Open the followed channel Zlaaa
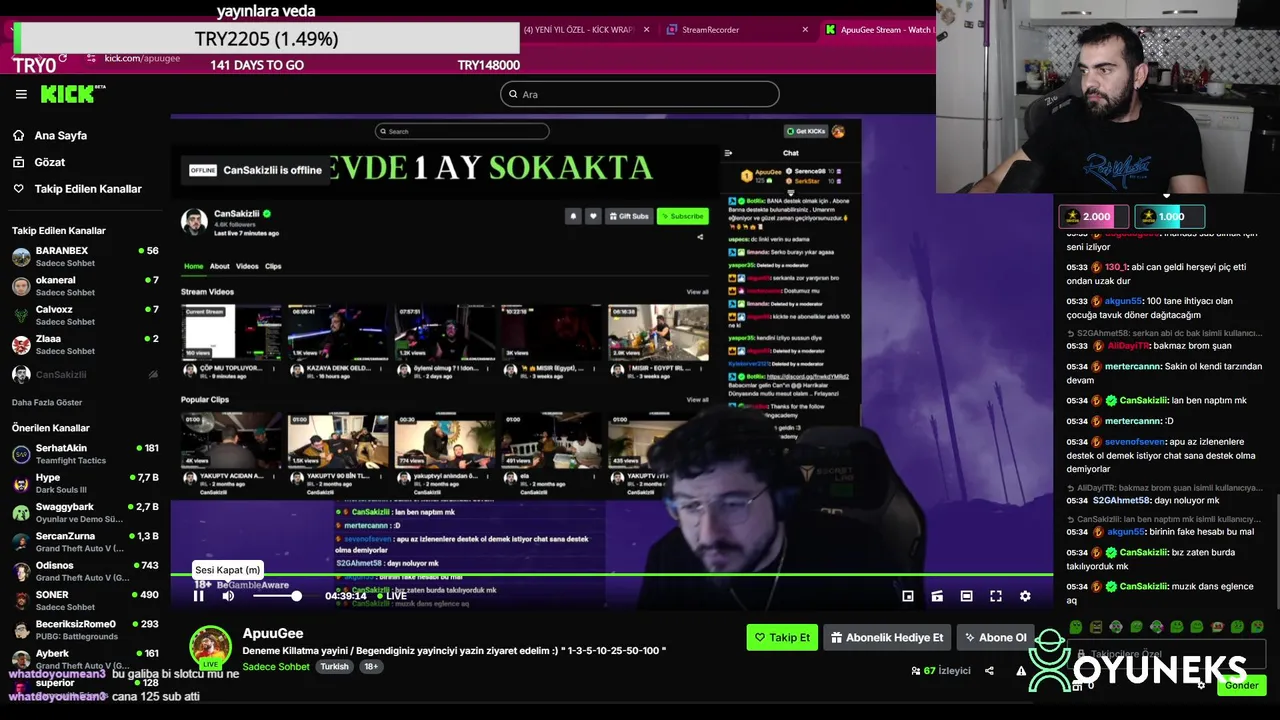The width and height of the screenshot is (1280, 720). (x=85, y=344)
